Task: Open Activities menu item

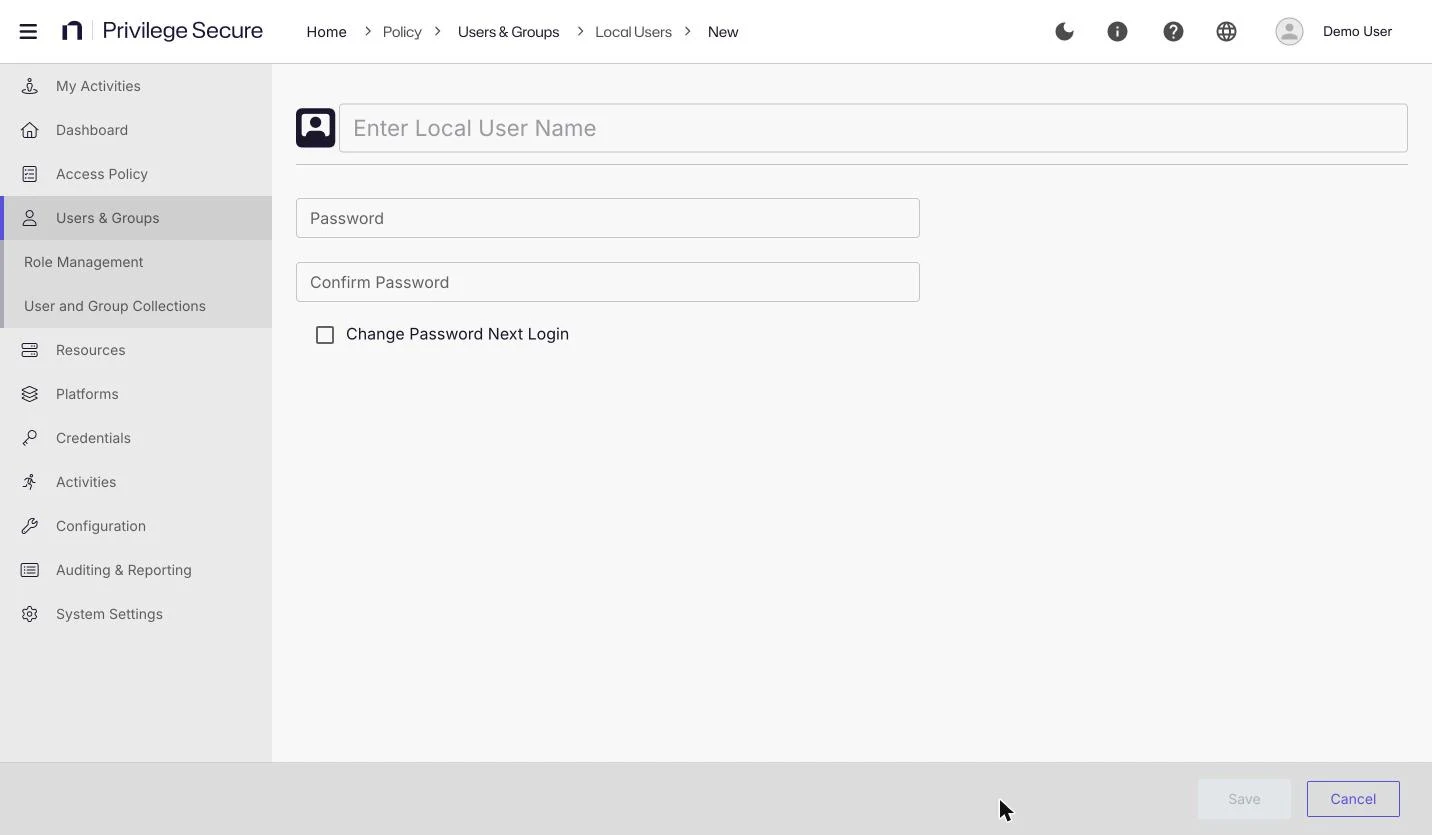Action: point(136,482)
